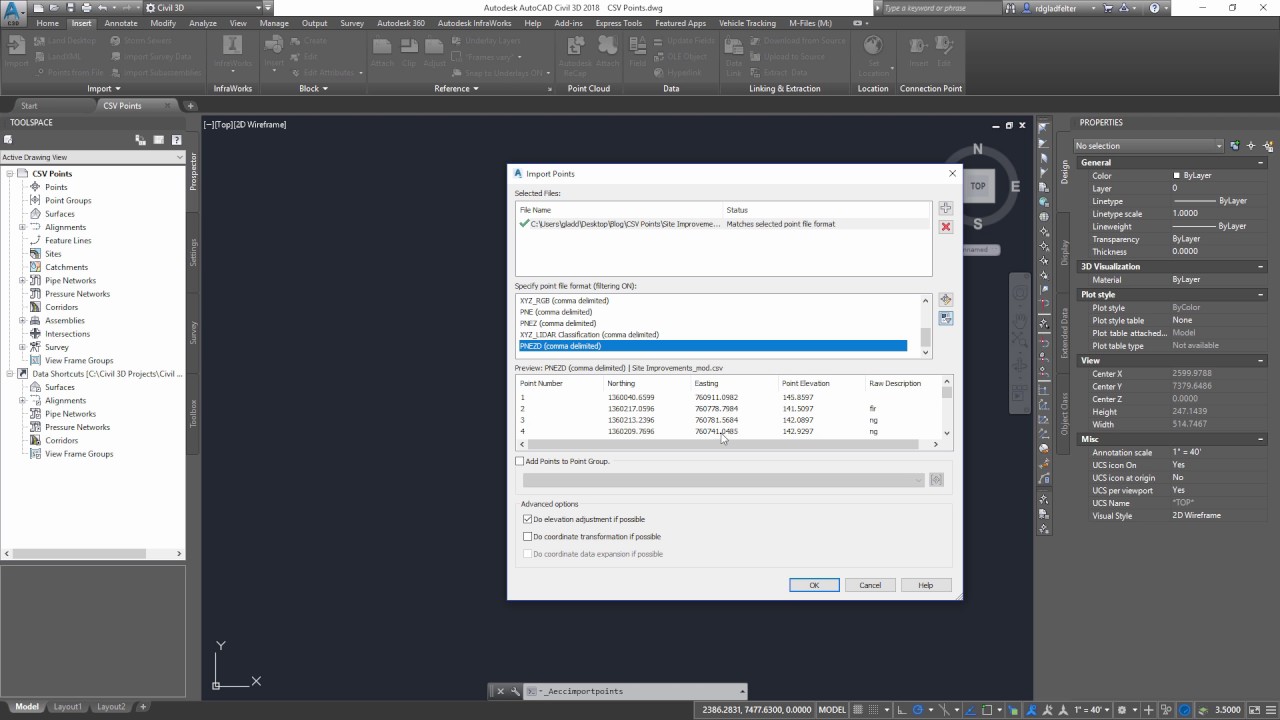The width and height of the screenshot is (1280, 720).
Task: Click the MODEL status bar button
Action: (x=832, y=710)
